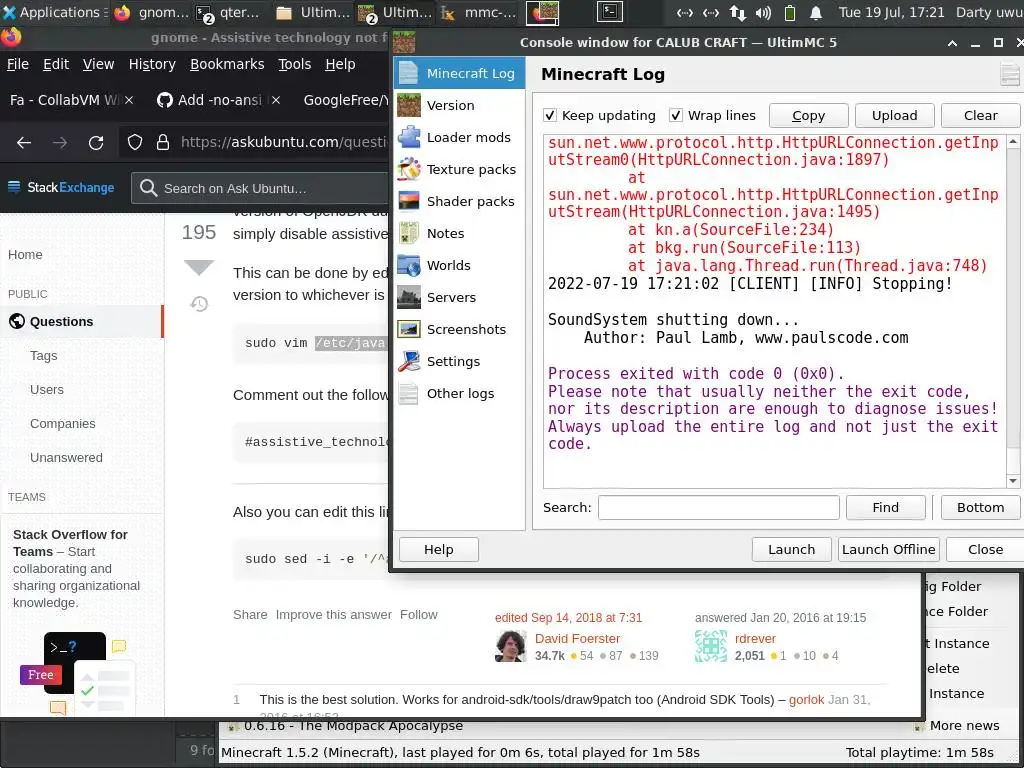
Task: Open the Firefox Tools menu
Action: click(x=295, y=64)
